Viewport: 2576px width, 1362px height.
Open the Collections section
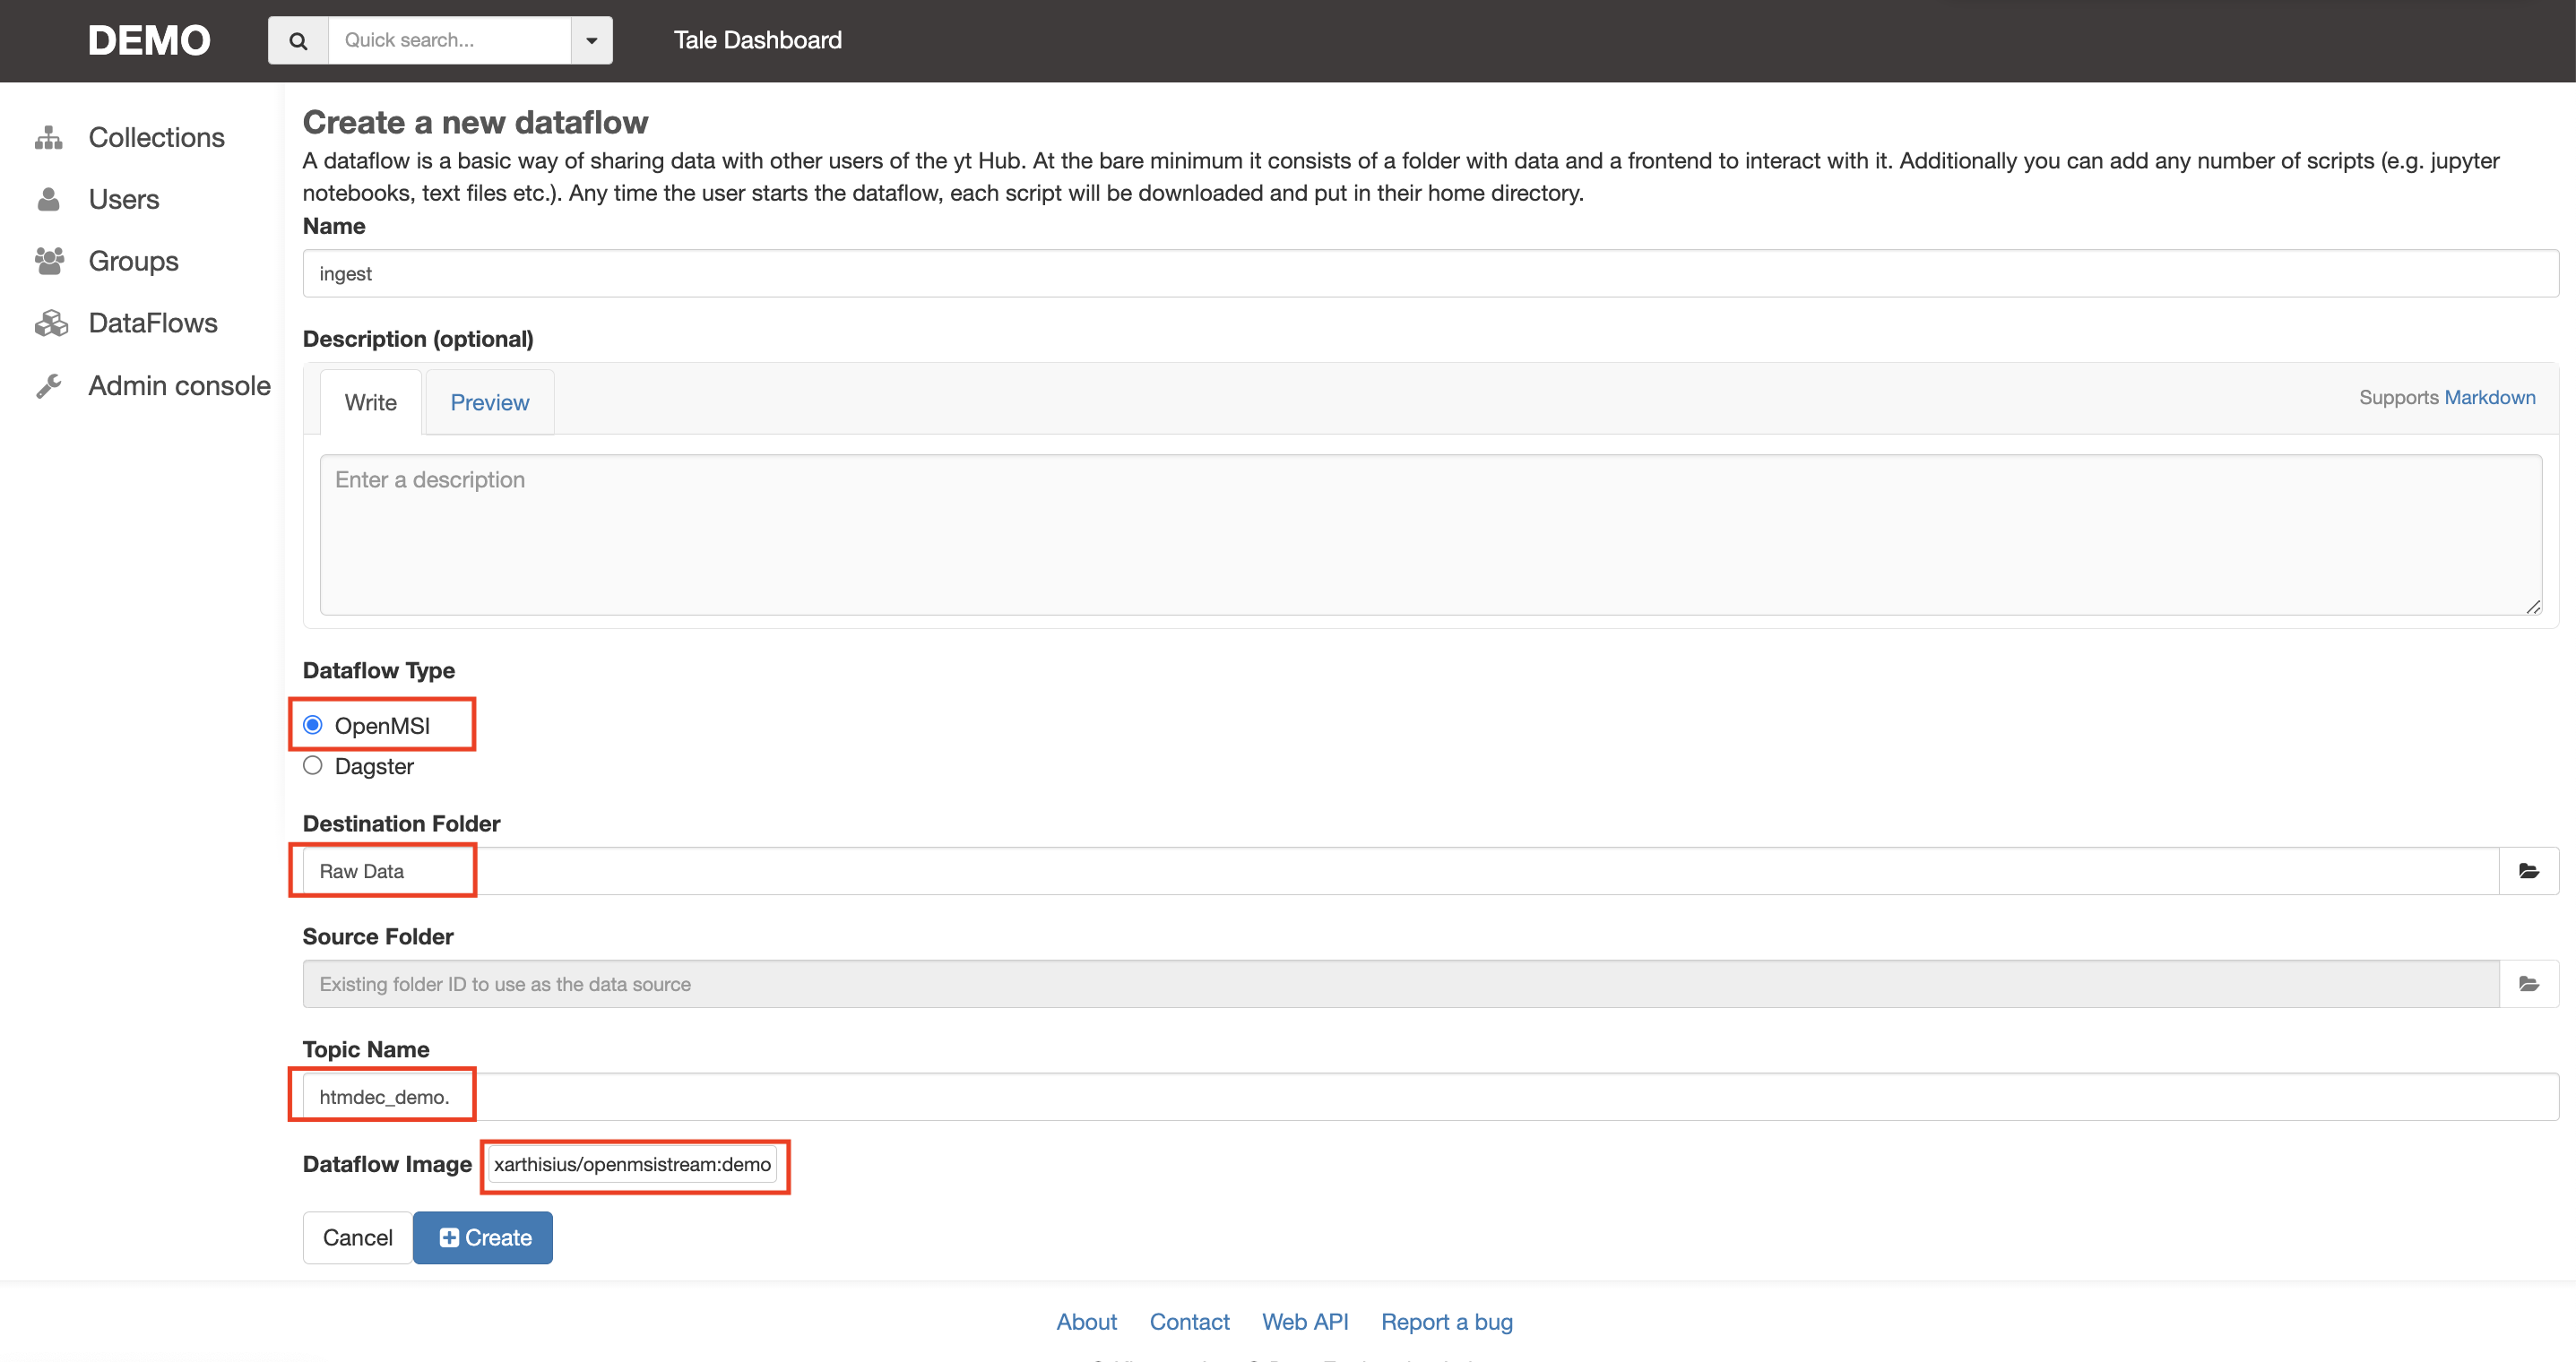[x=155, y=137]
